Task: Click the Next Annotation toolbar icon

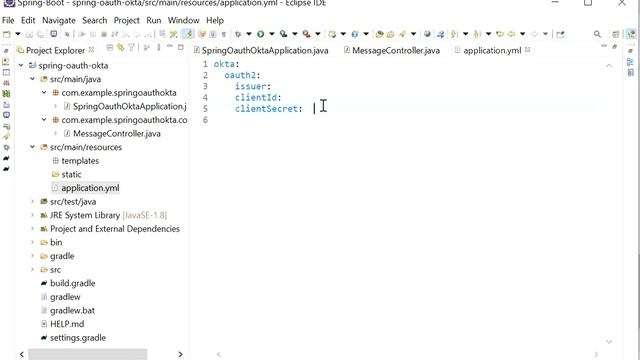Action: 454,34
